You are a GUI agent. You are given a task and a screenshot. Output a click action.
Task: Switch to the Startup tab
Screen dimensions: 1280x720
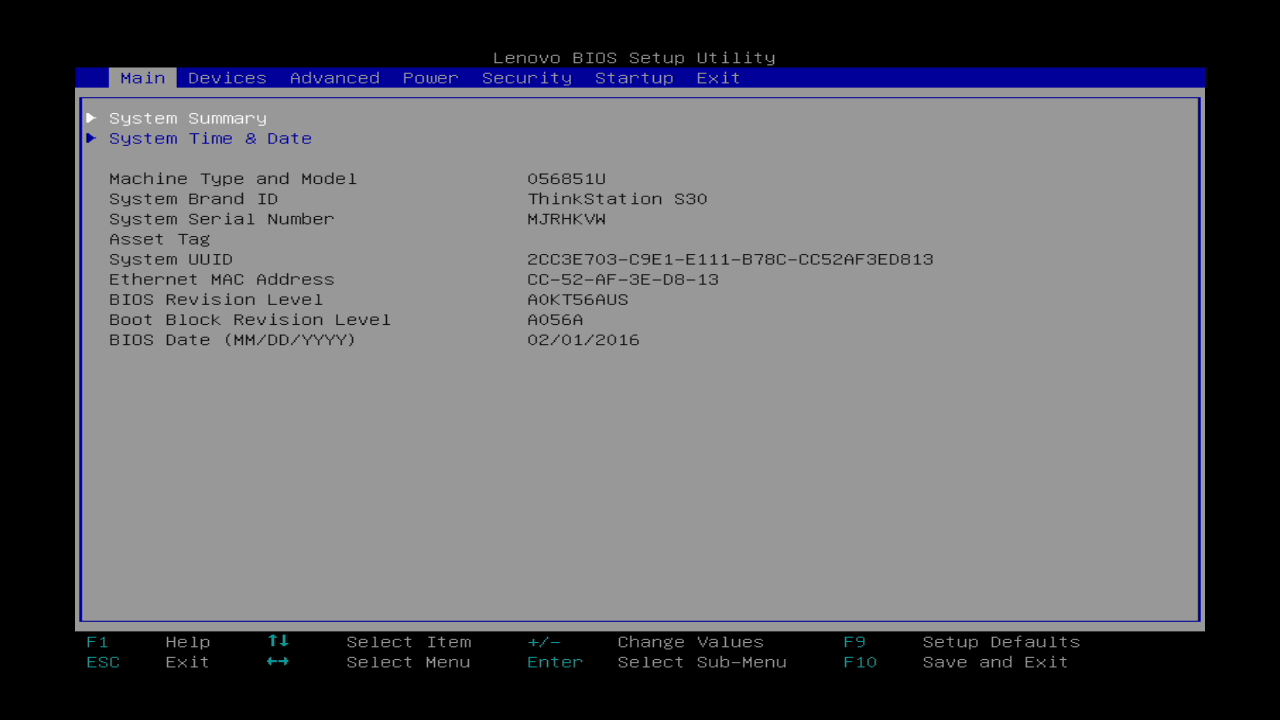click(x=634, y=78)
